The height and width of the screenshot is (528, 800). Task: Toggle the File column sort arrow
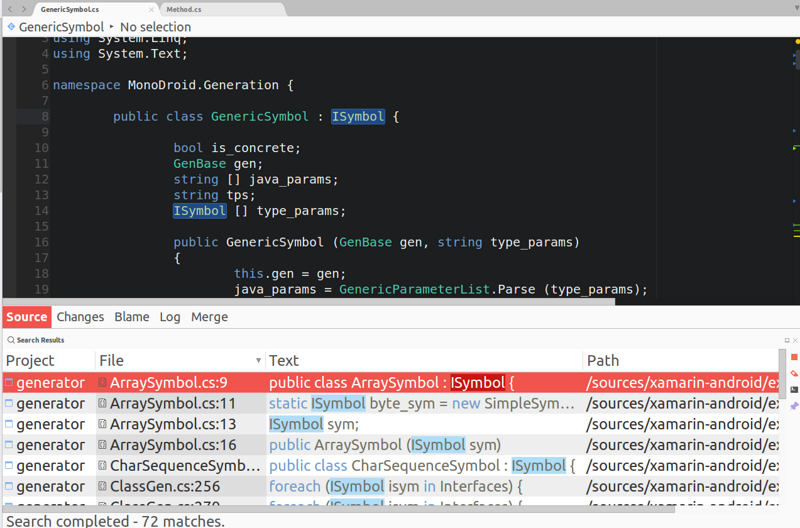tap(258, 361)
